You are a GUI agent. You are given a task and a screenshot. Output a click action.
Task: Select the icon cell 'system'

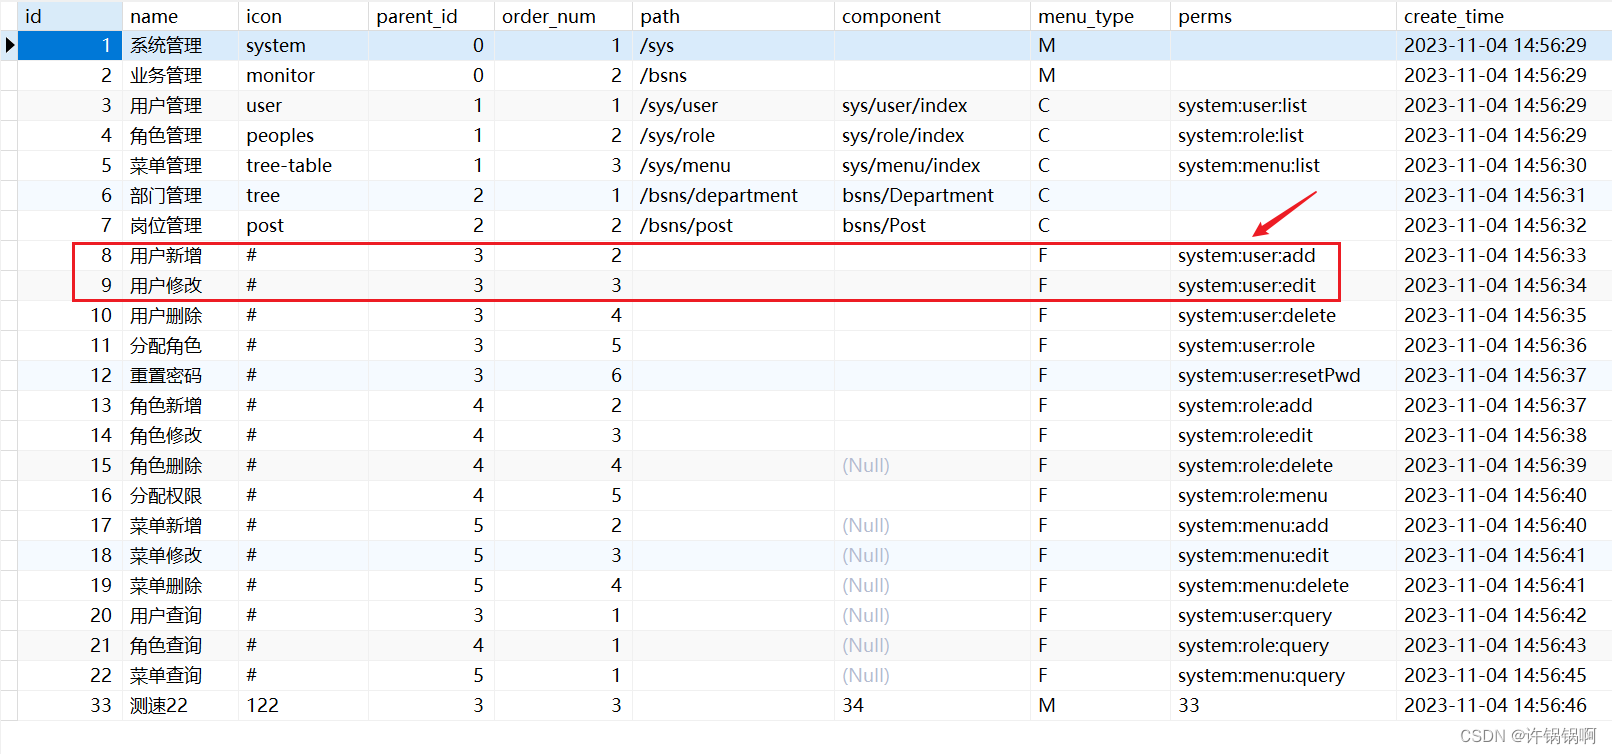(303, 46)
